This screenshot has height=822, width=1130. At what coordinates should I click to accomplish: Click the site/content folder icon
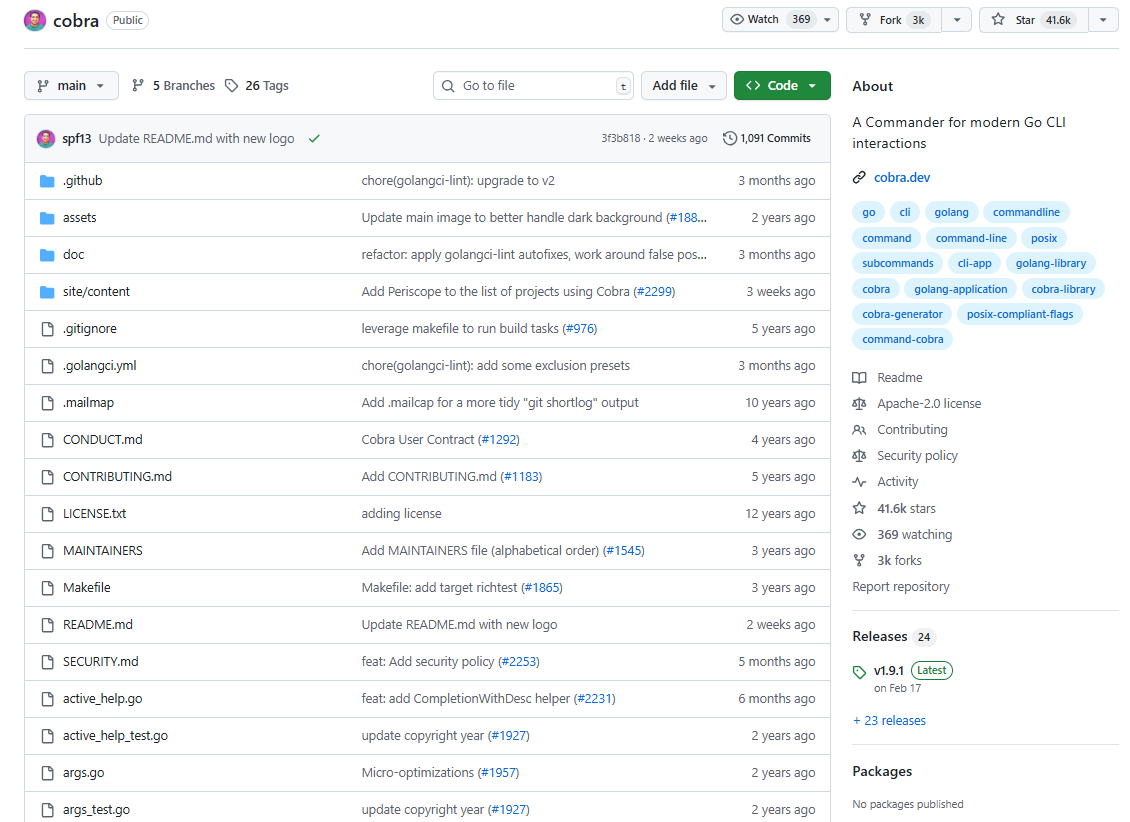click(x=48, y=292)
